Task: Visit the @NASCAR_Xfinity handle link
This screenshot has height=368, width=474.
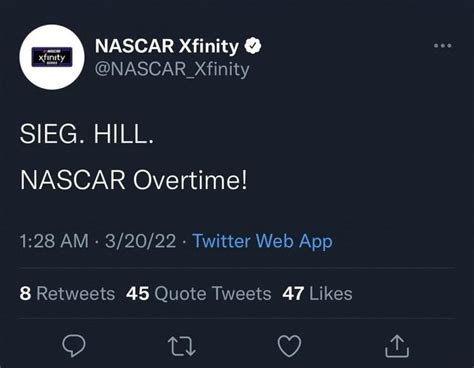Action: (x=172, y=69)
